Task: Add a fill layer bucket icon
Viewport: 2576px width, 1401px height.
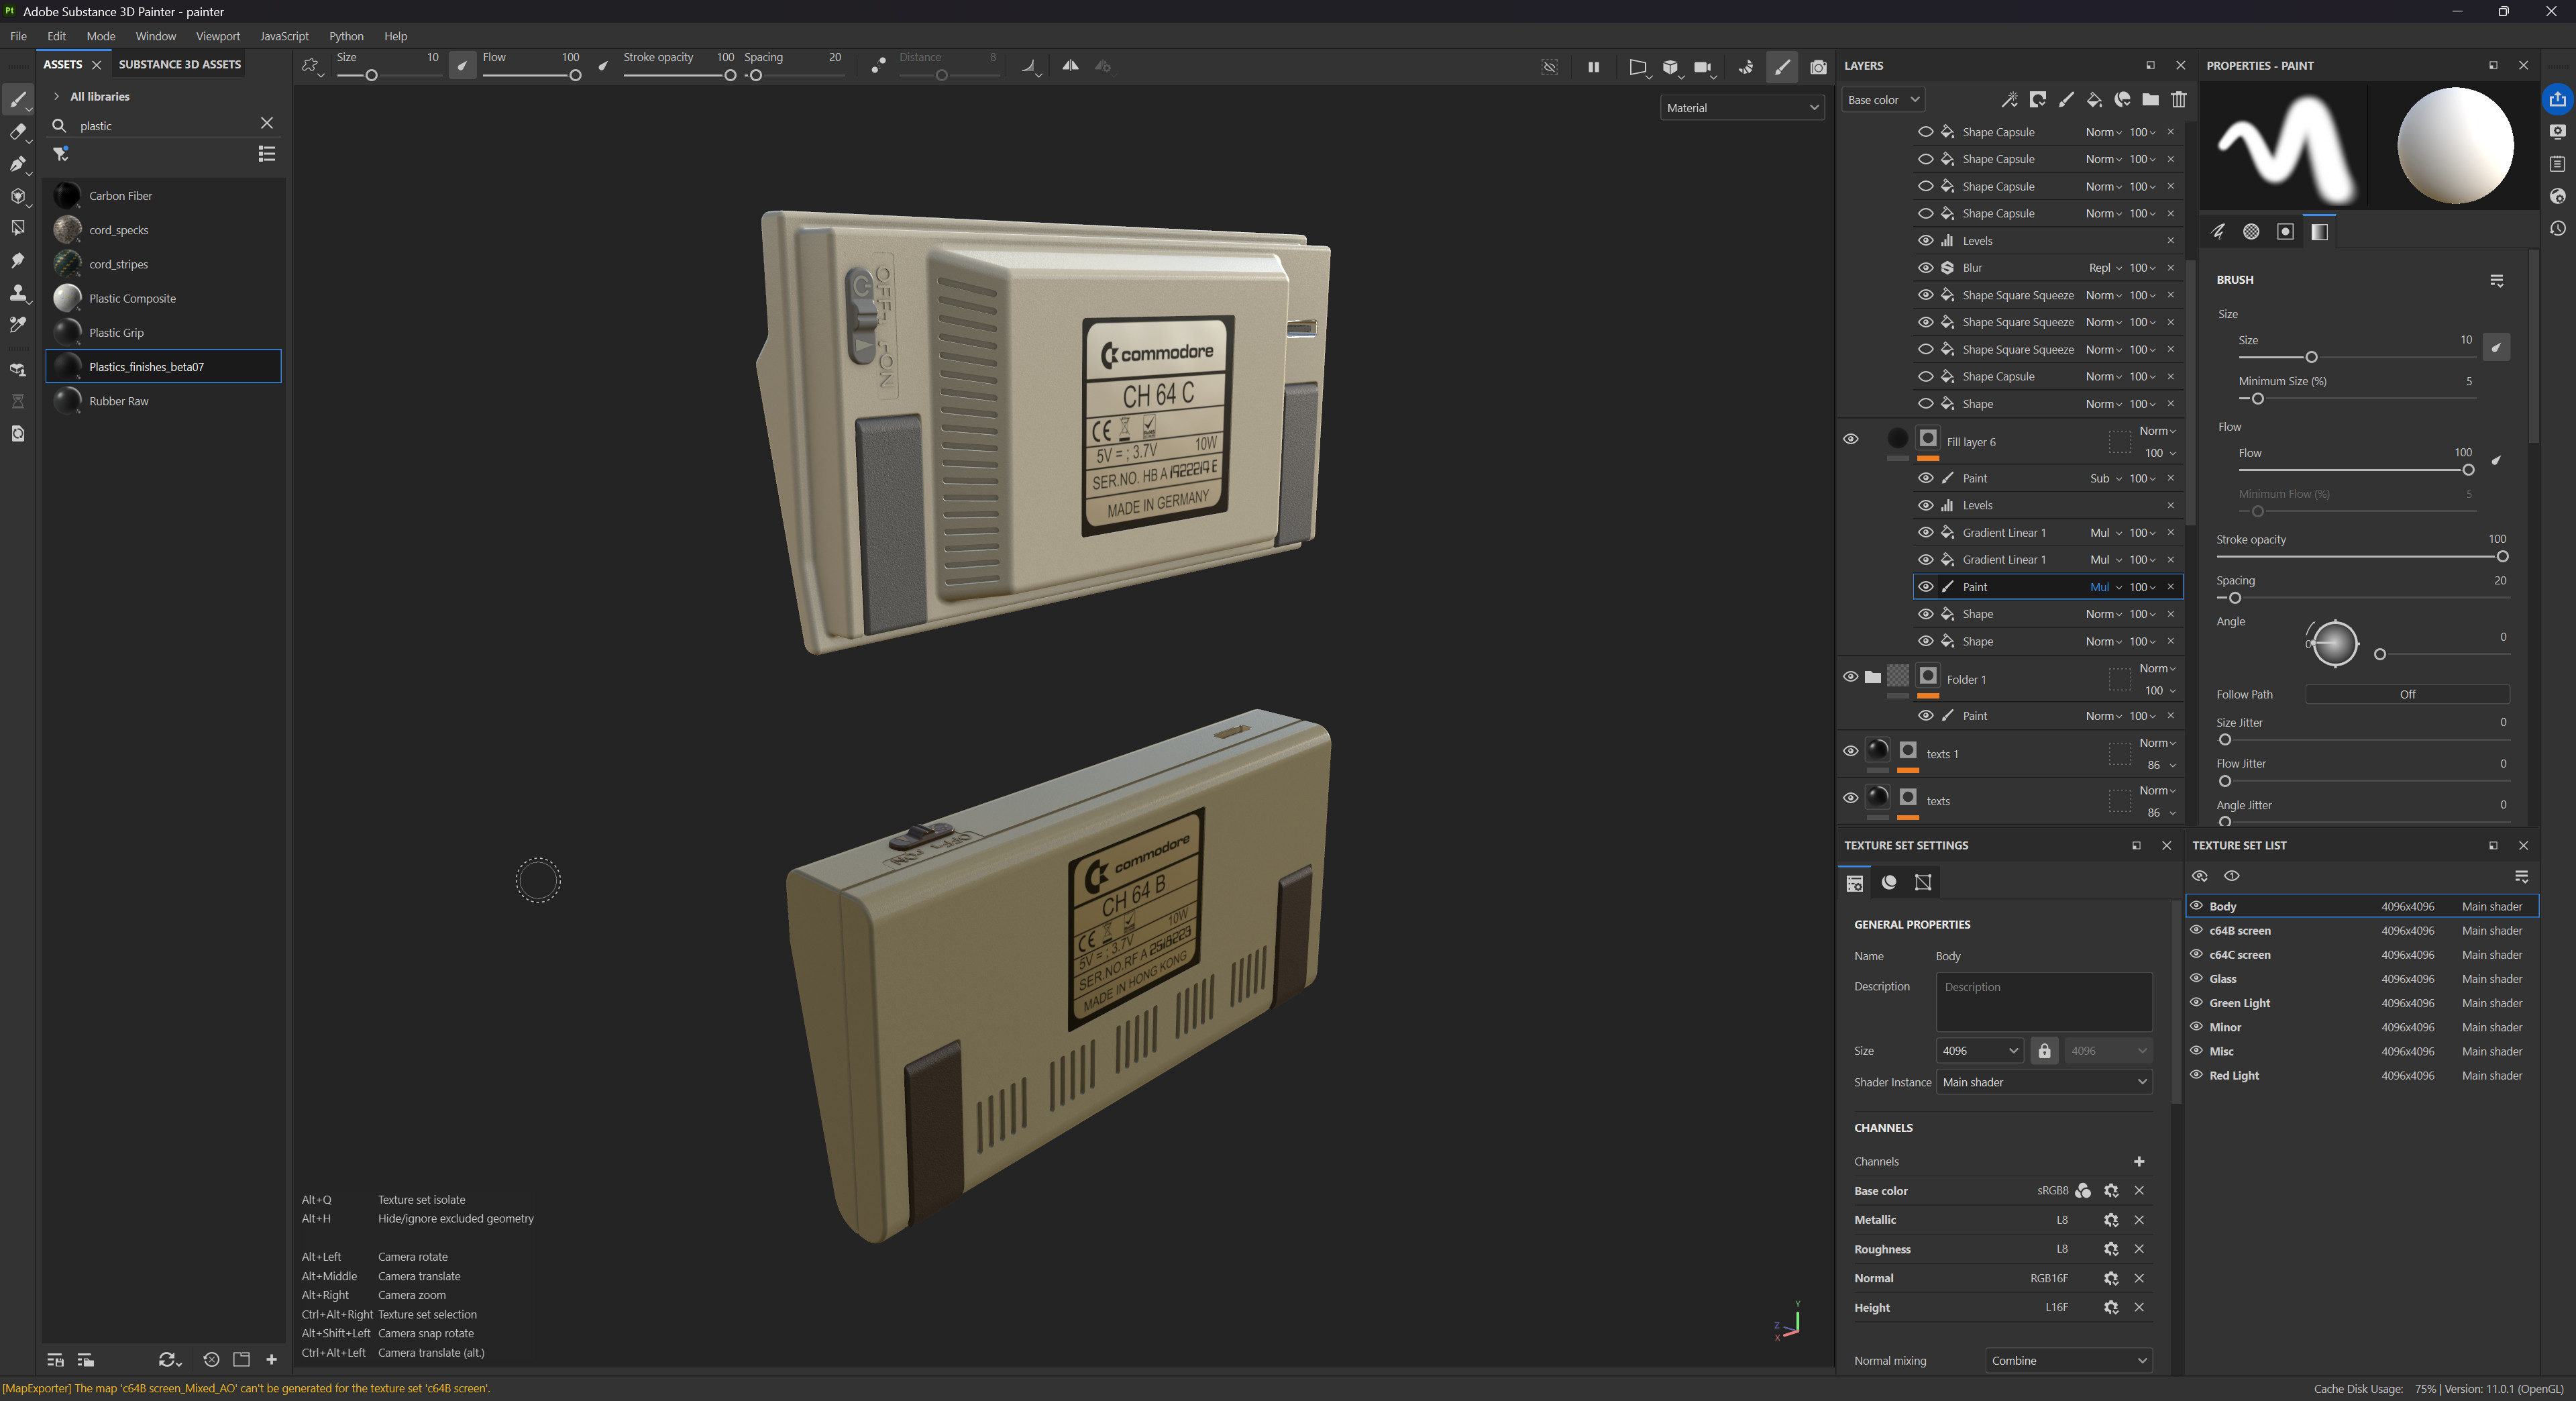Action: [2094, 99]
